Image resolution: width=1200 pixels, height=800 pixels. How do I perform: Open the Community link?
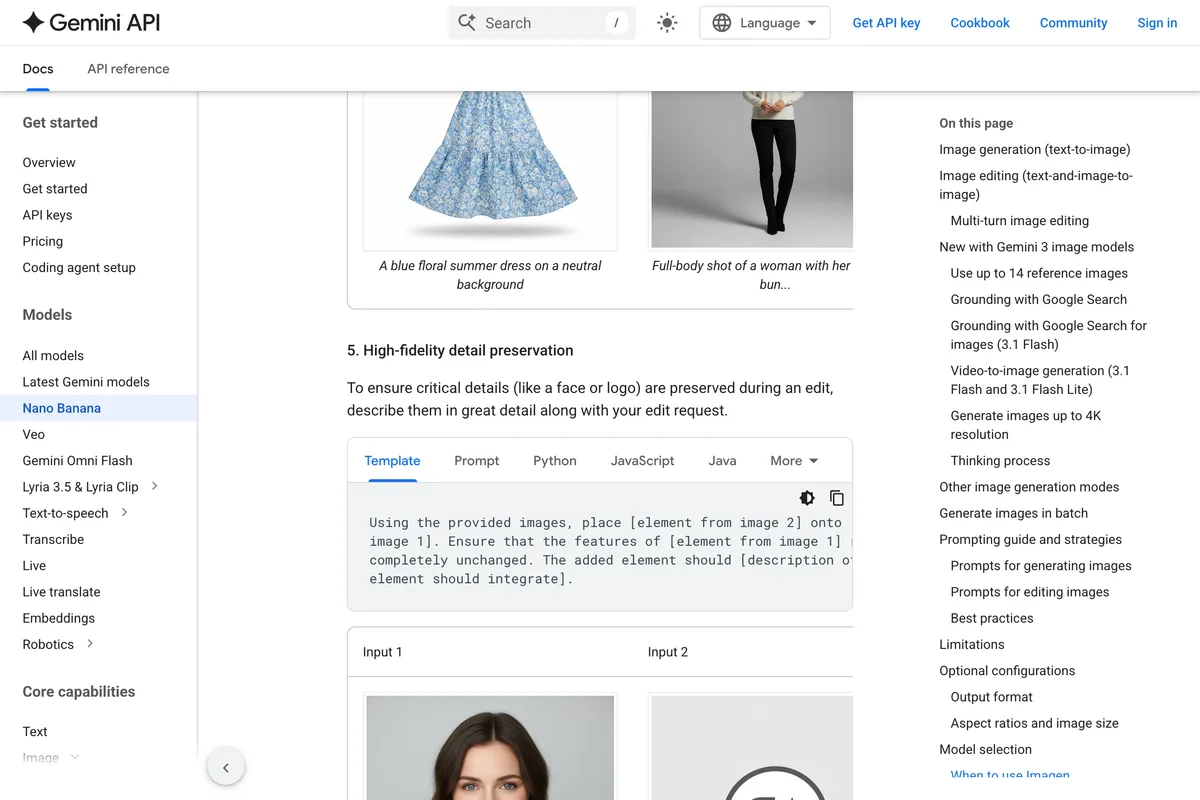pyautogui.click(x=1073, y=23)
